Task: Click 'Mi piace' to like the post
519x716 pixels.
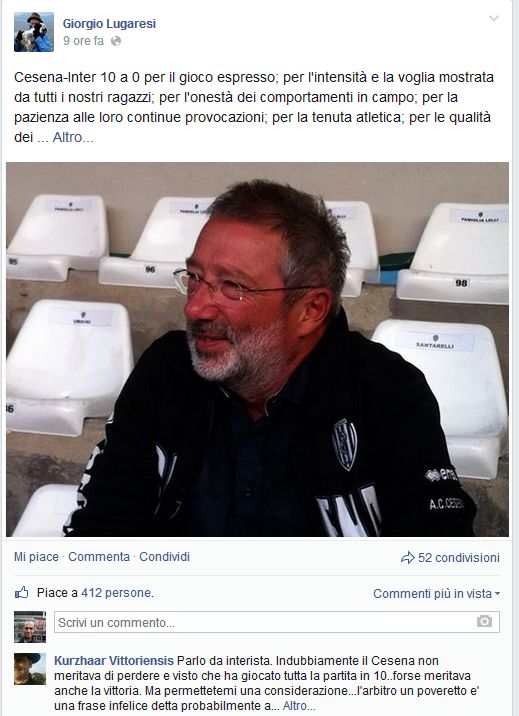Action: (37, 557)
